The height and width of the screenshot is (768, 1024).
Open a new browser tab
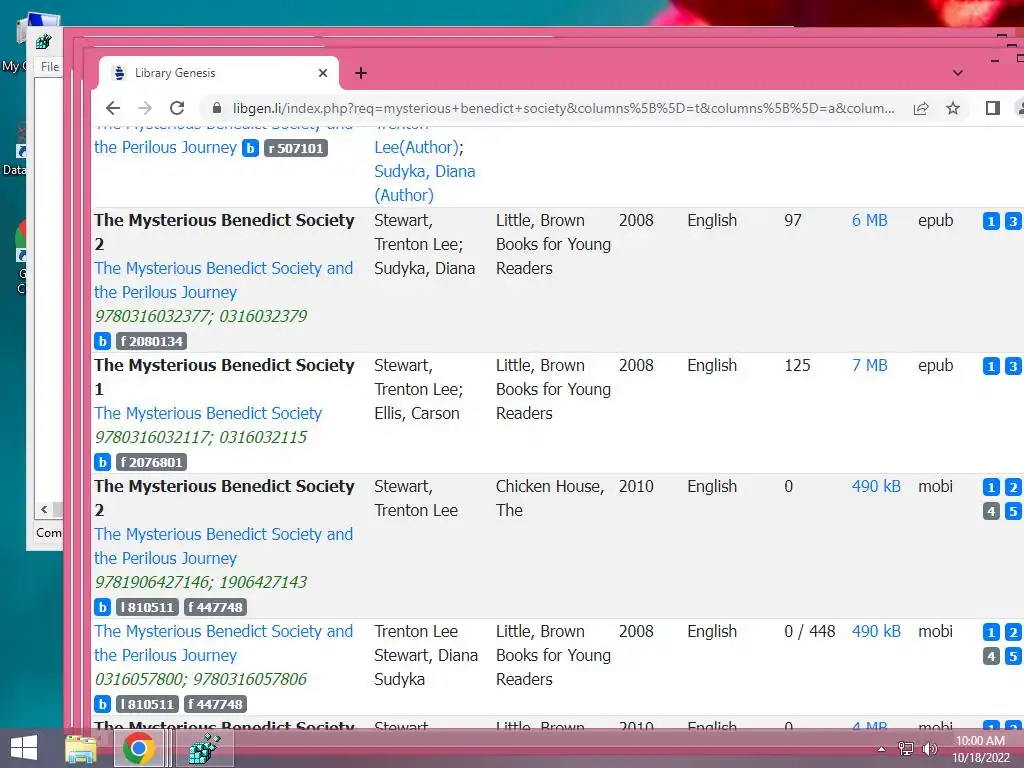coord(360,73)
